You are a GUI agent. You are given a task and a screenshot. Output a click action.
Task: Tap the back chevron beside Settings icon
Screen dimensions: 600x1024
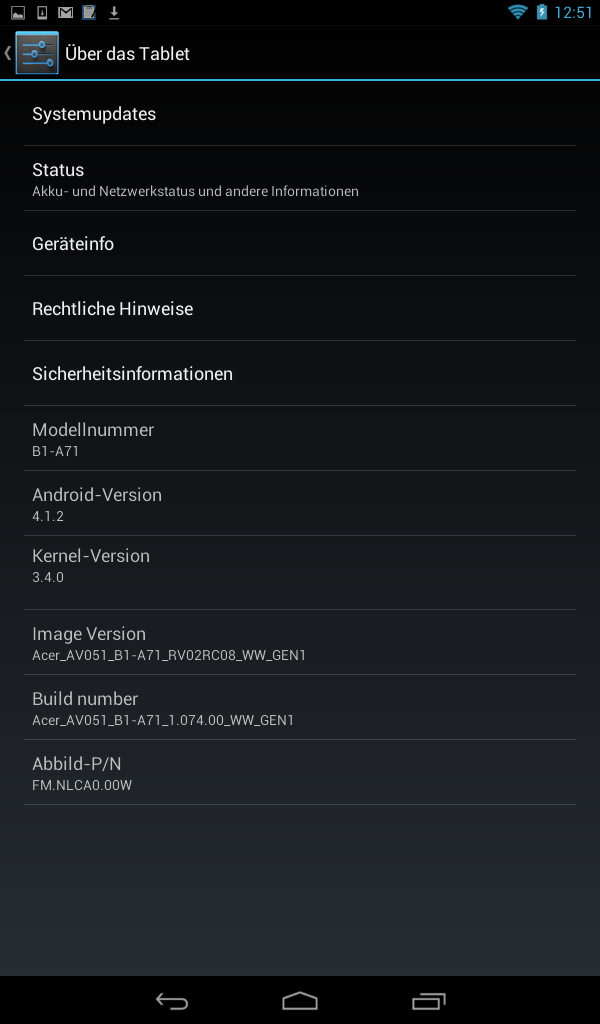8,52
